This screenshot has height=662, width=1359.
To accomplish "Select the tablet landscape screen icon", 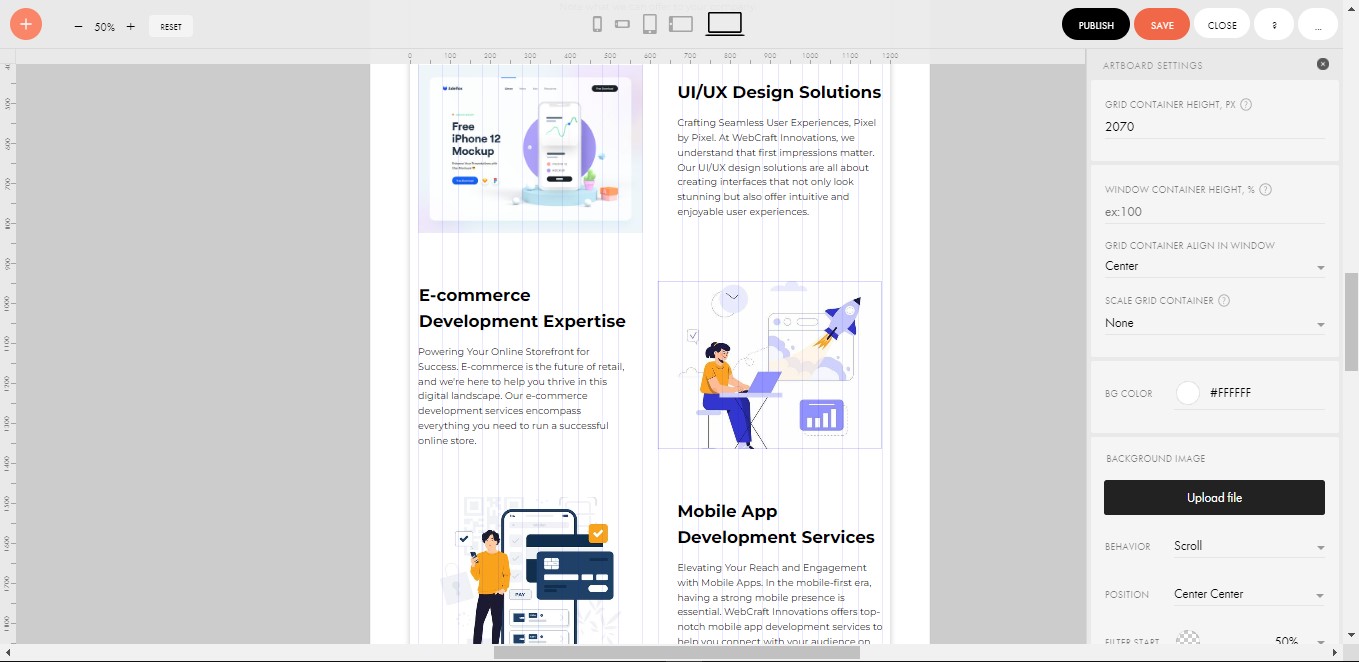I will pyautogui.click(x=681, y=24).
